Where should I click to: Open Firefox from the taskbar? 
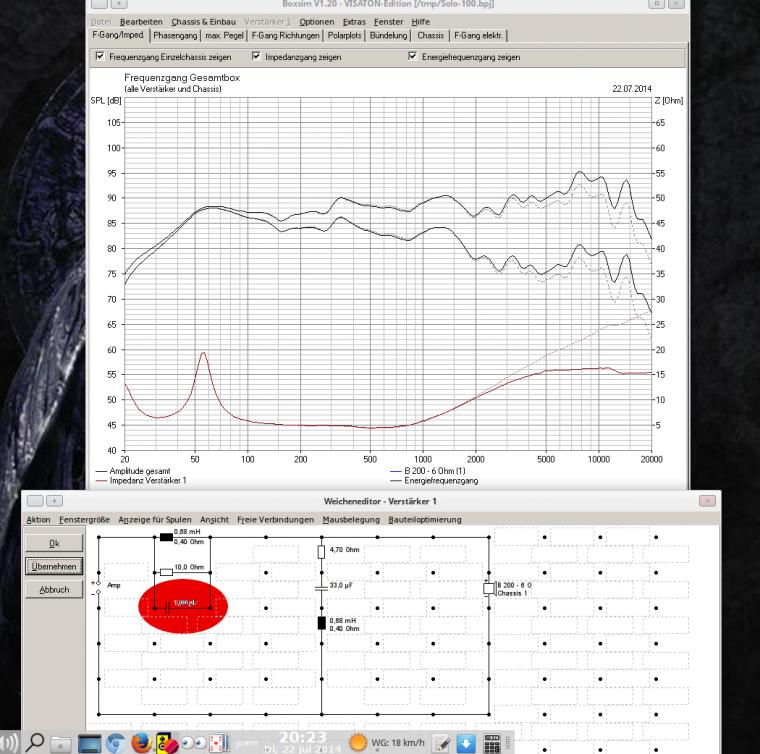click(141, 742)
